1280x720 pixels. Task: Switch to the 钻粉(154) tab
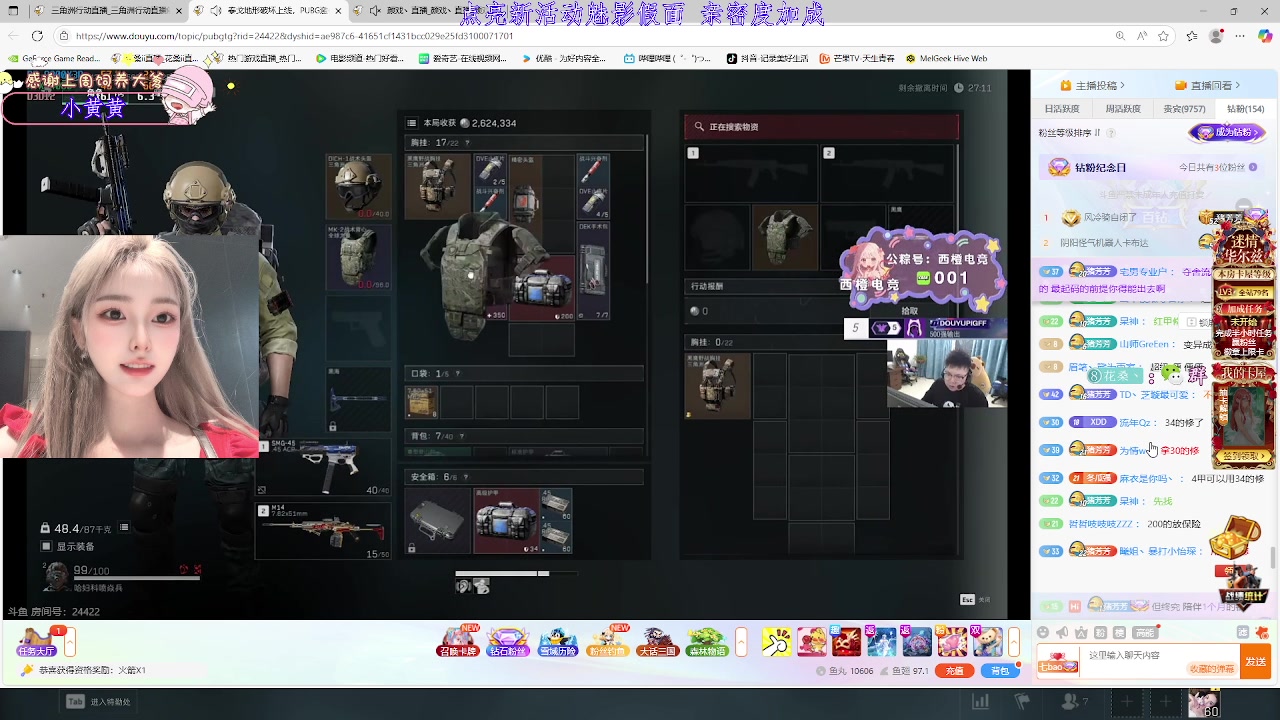coord(1246,109)
